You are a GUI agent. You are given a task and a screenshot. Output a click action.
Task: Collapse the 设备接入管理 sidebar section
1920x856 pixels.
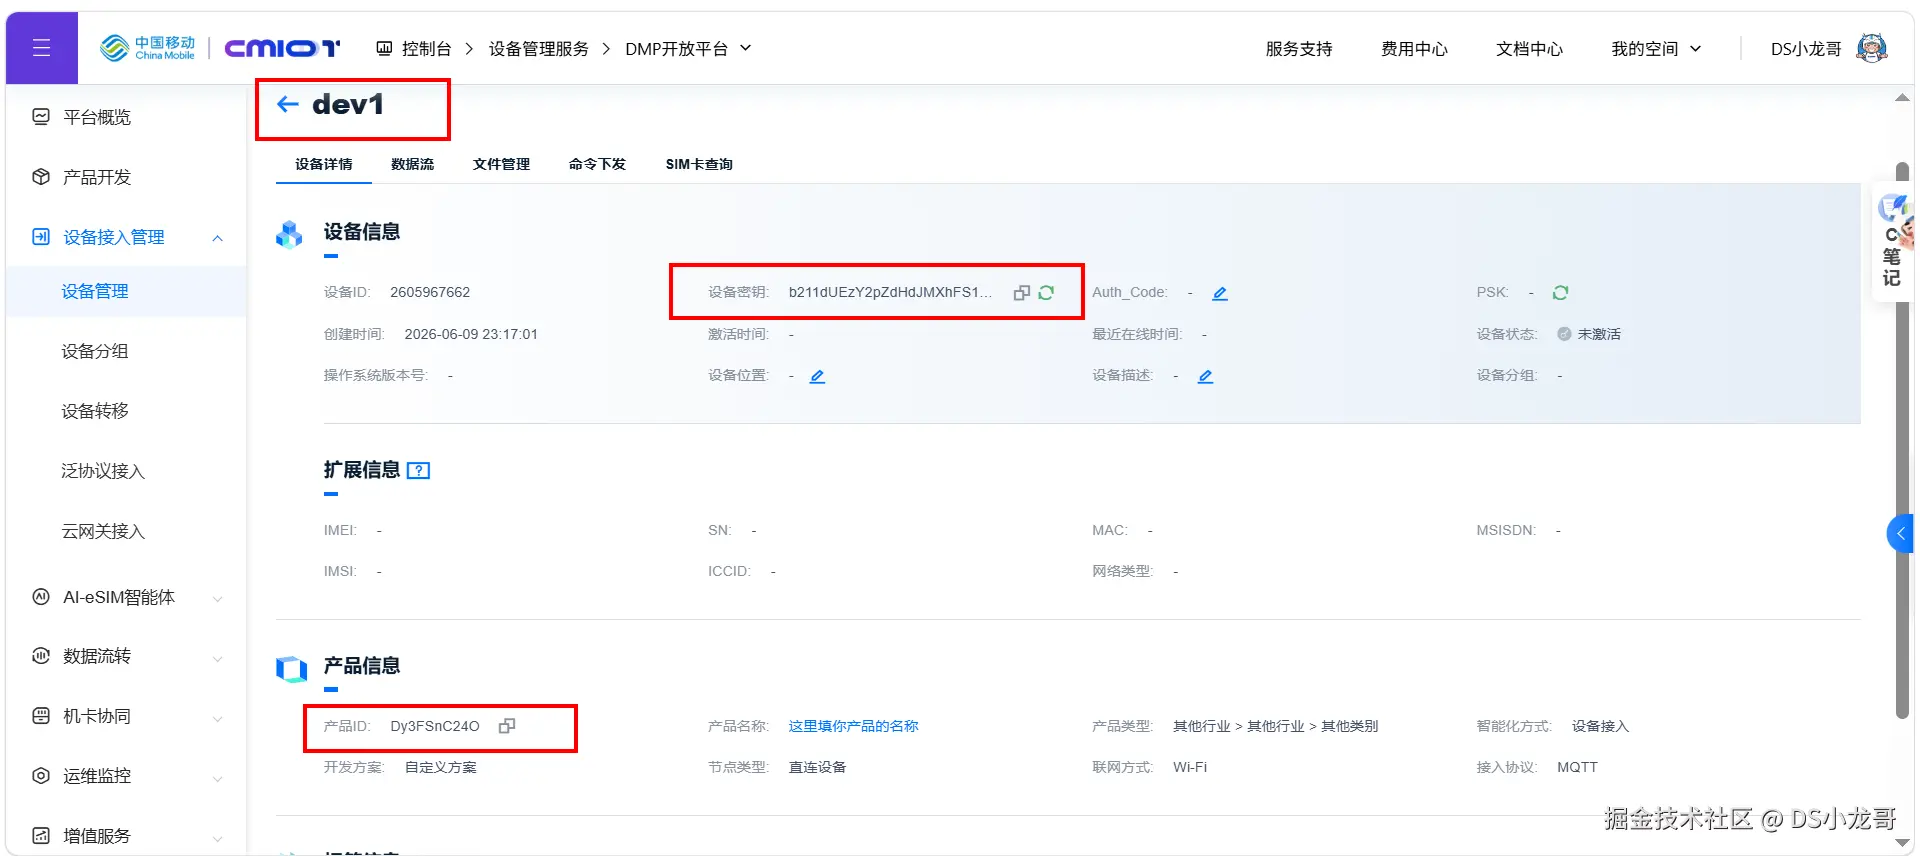point(218,237)
